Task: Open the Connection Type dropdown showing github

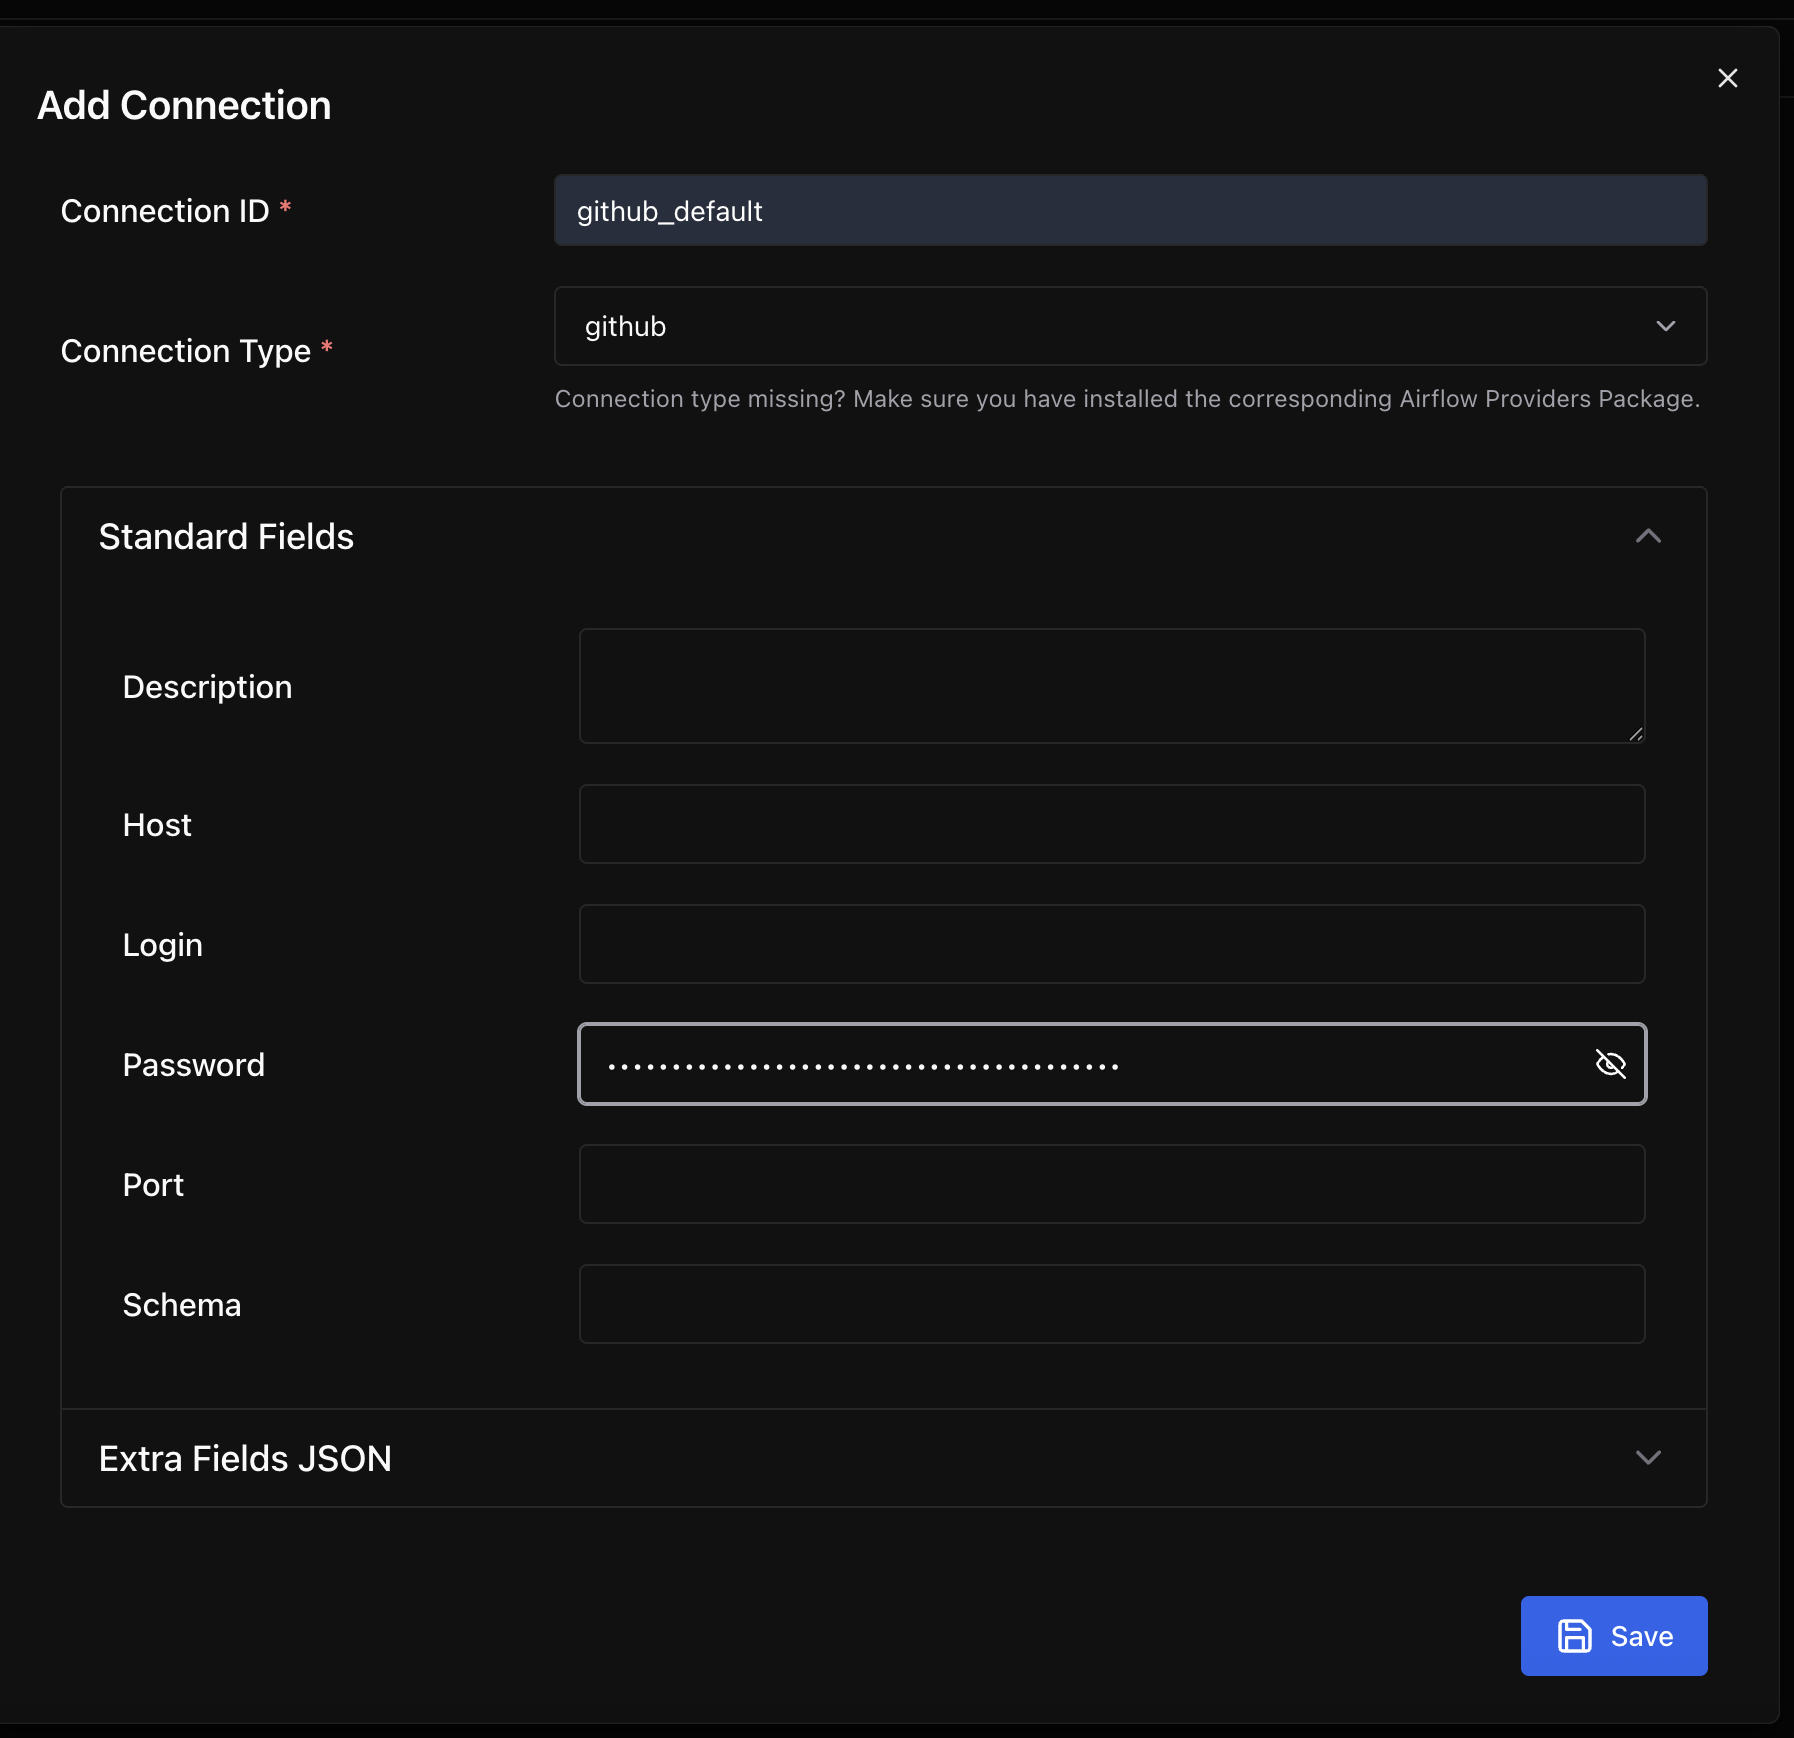Action: pyautogui.click(x=1130, y=326)
